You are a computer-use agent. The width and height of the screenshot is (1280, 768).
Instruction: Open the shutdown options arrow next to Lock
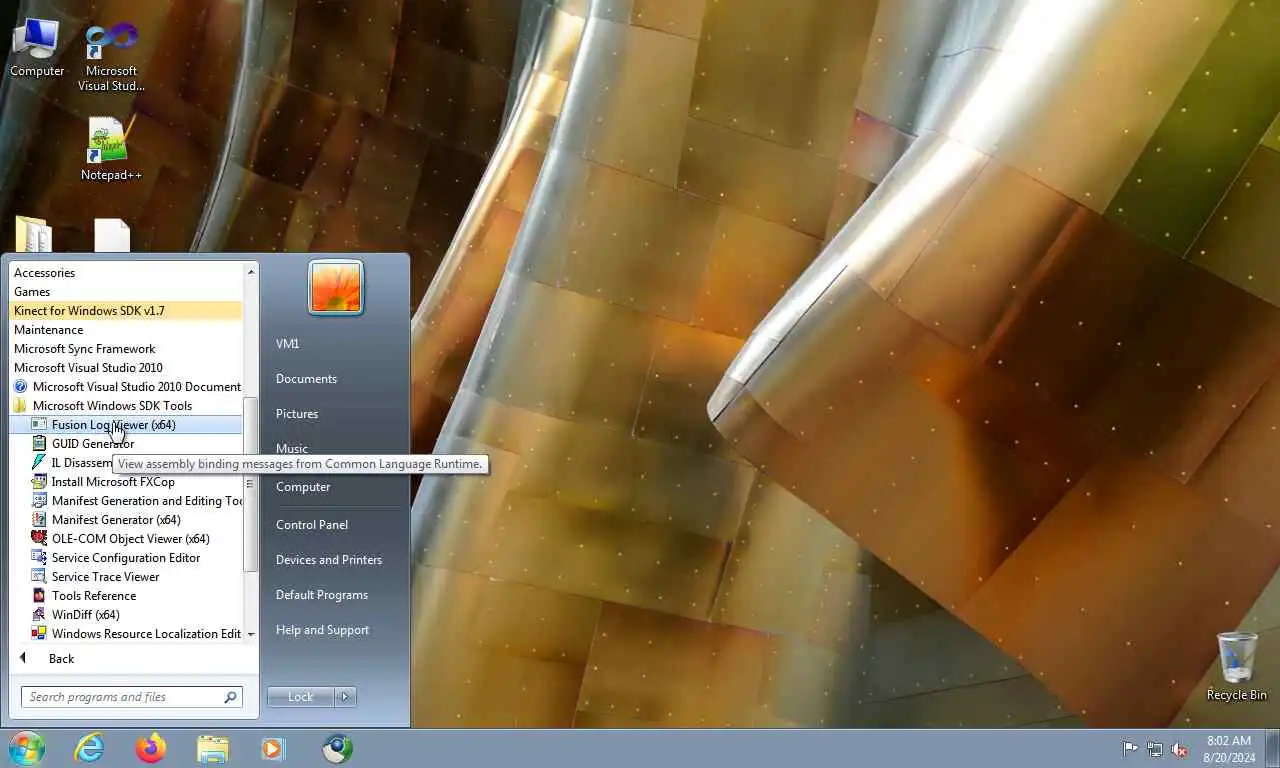(345, 697)
